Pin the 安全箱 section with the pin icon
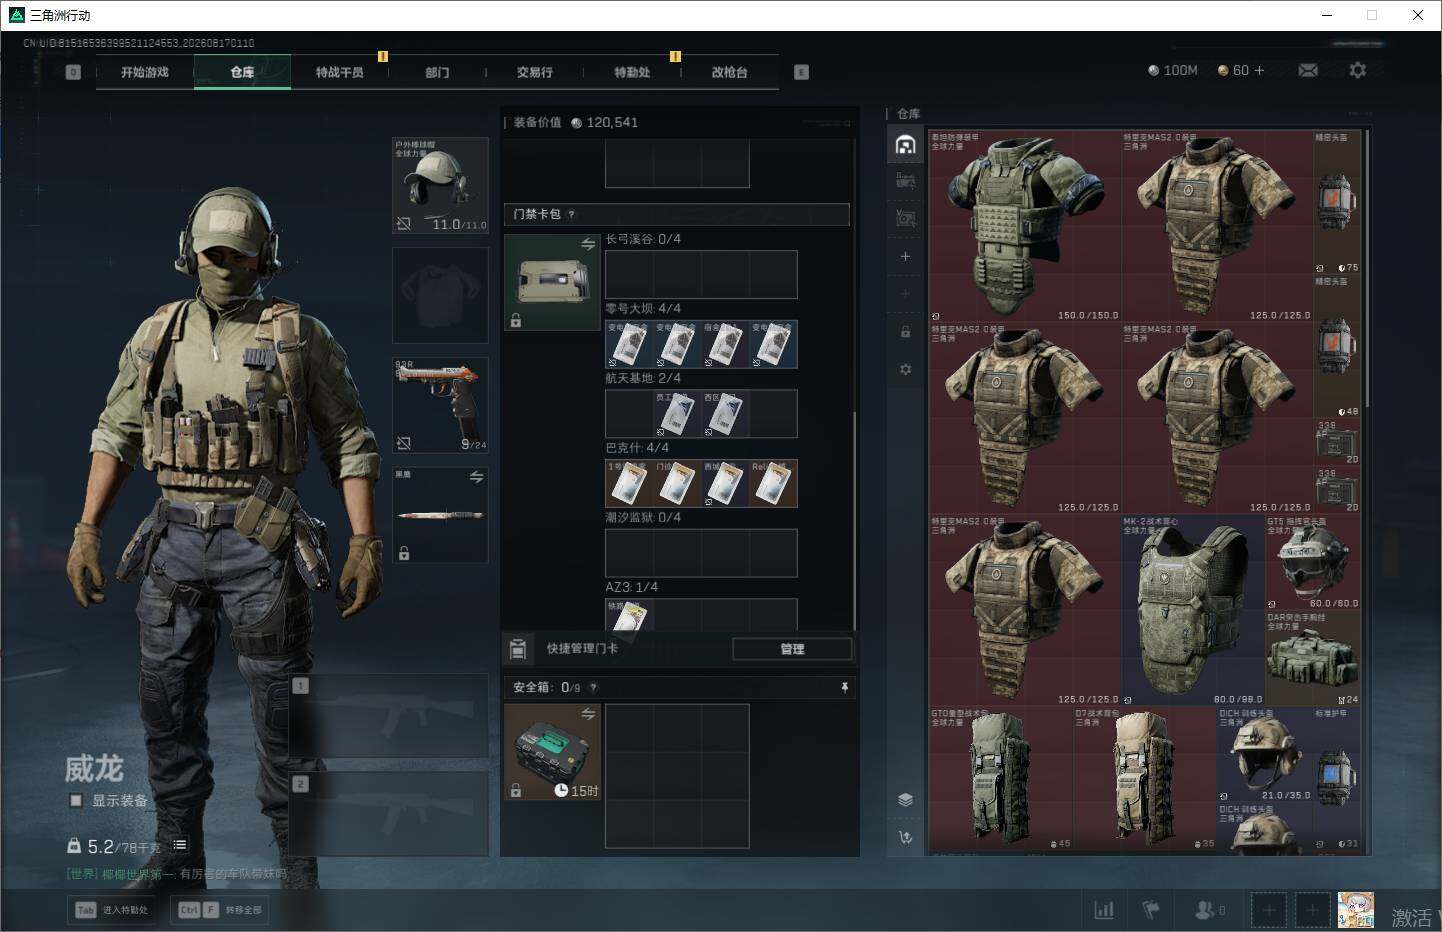 pyautogui.click(x=845, y=687)
